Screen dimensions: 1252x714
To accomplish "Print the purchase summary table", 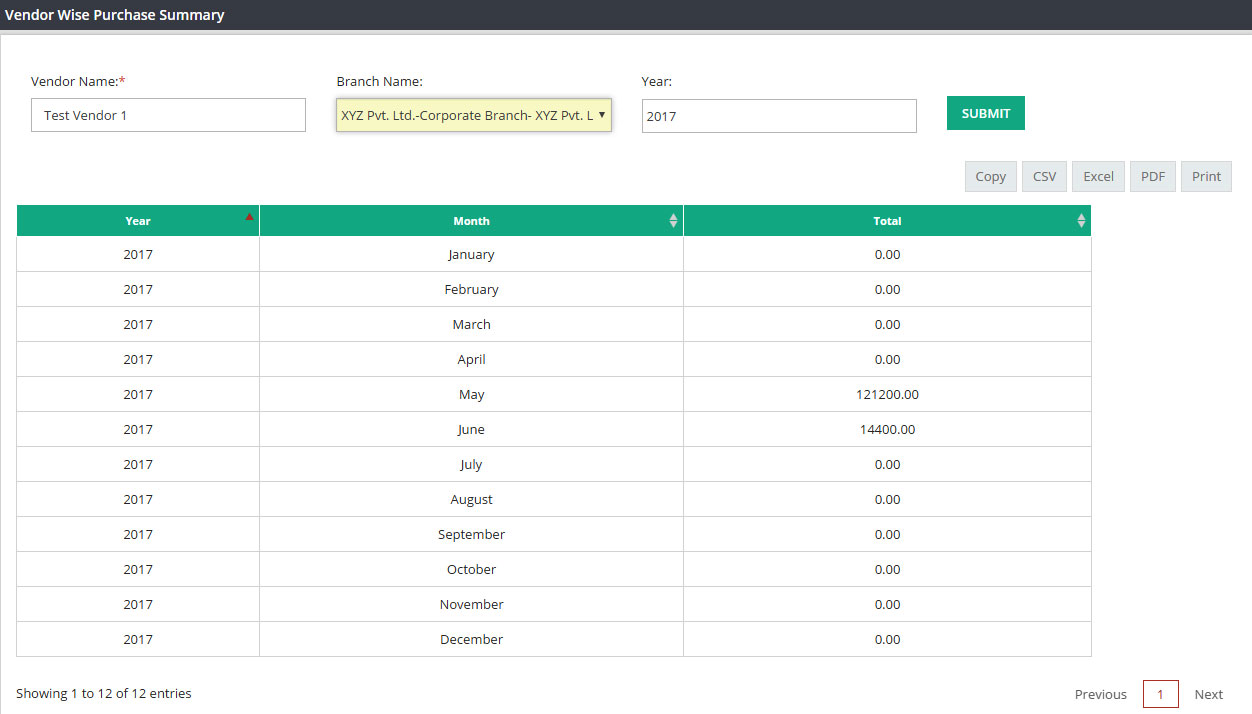I will [1207, 176].
